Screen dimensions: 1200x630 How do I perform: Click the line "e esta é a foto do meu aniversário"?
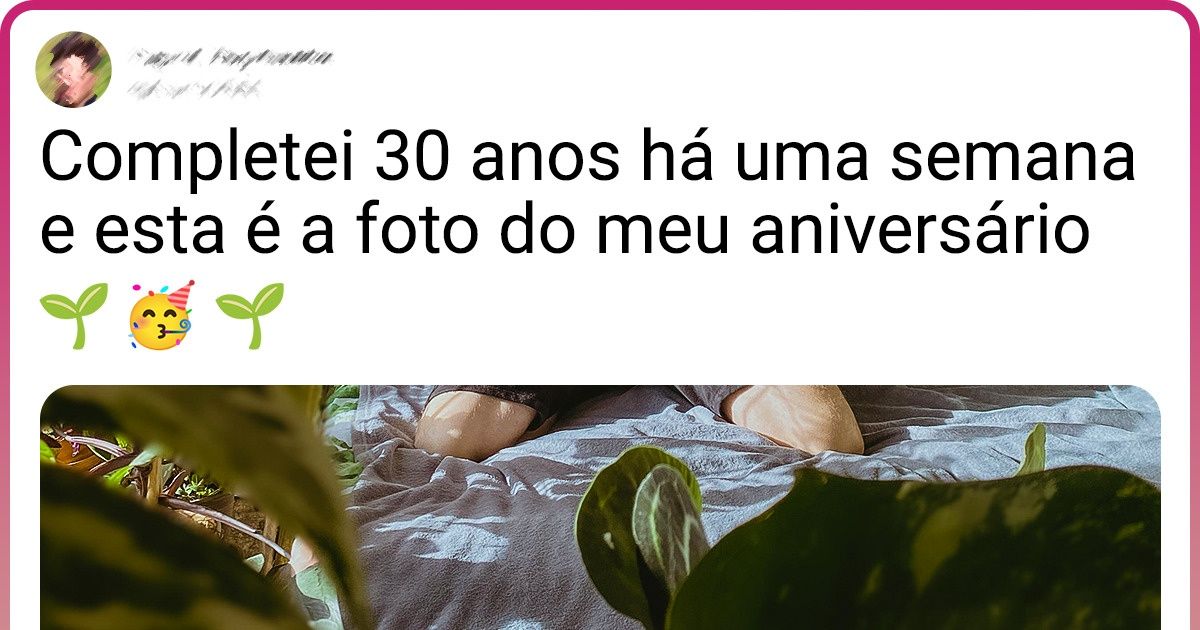565,232
